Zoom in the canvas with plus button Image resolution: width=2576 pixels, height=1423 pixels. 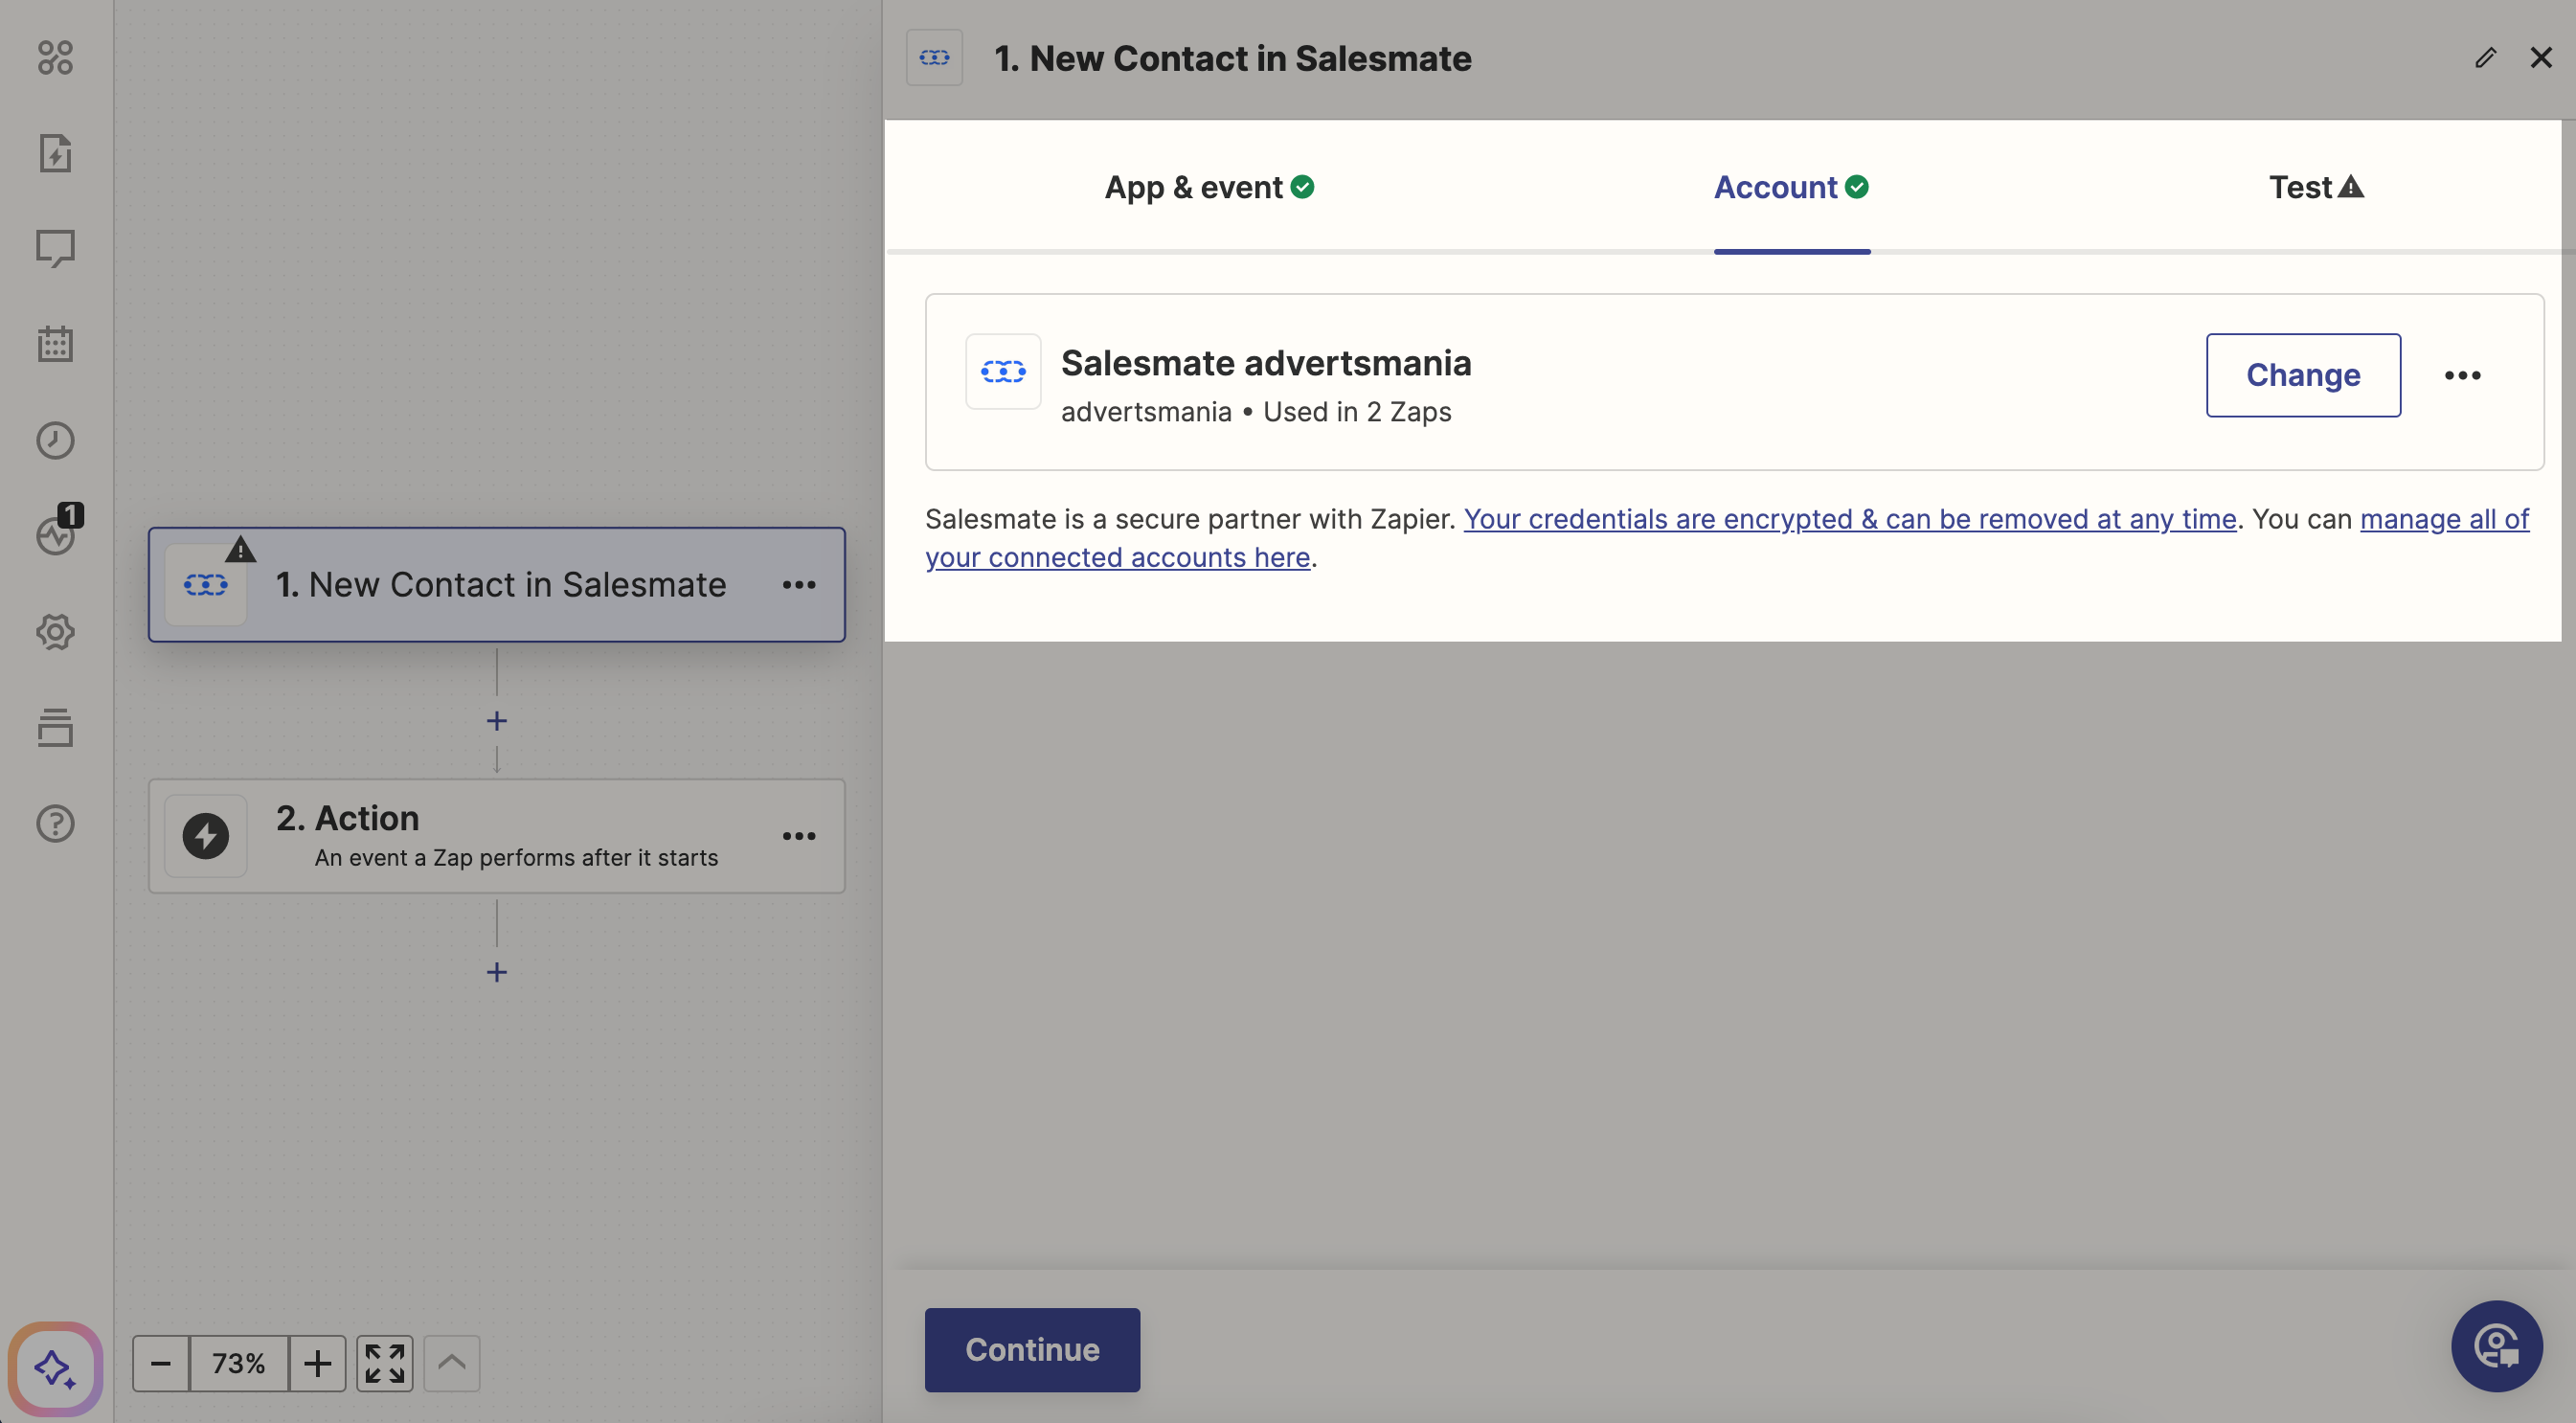317,1363
